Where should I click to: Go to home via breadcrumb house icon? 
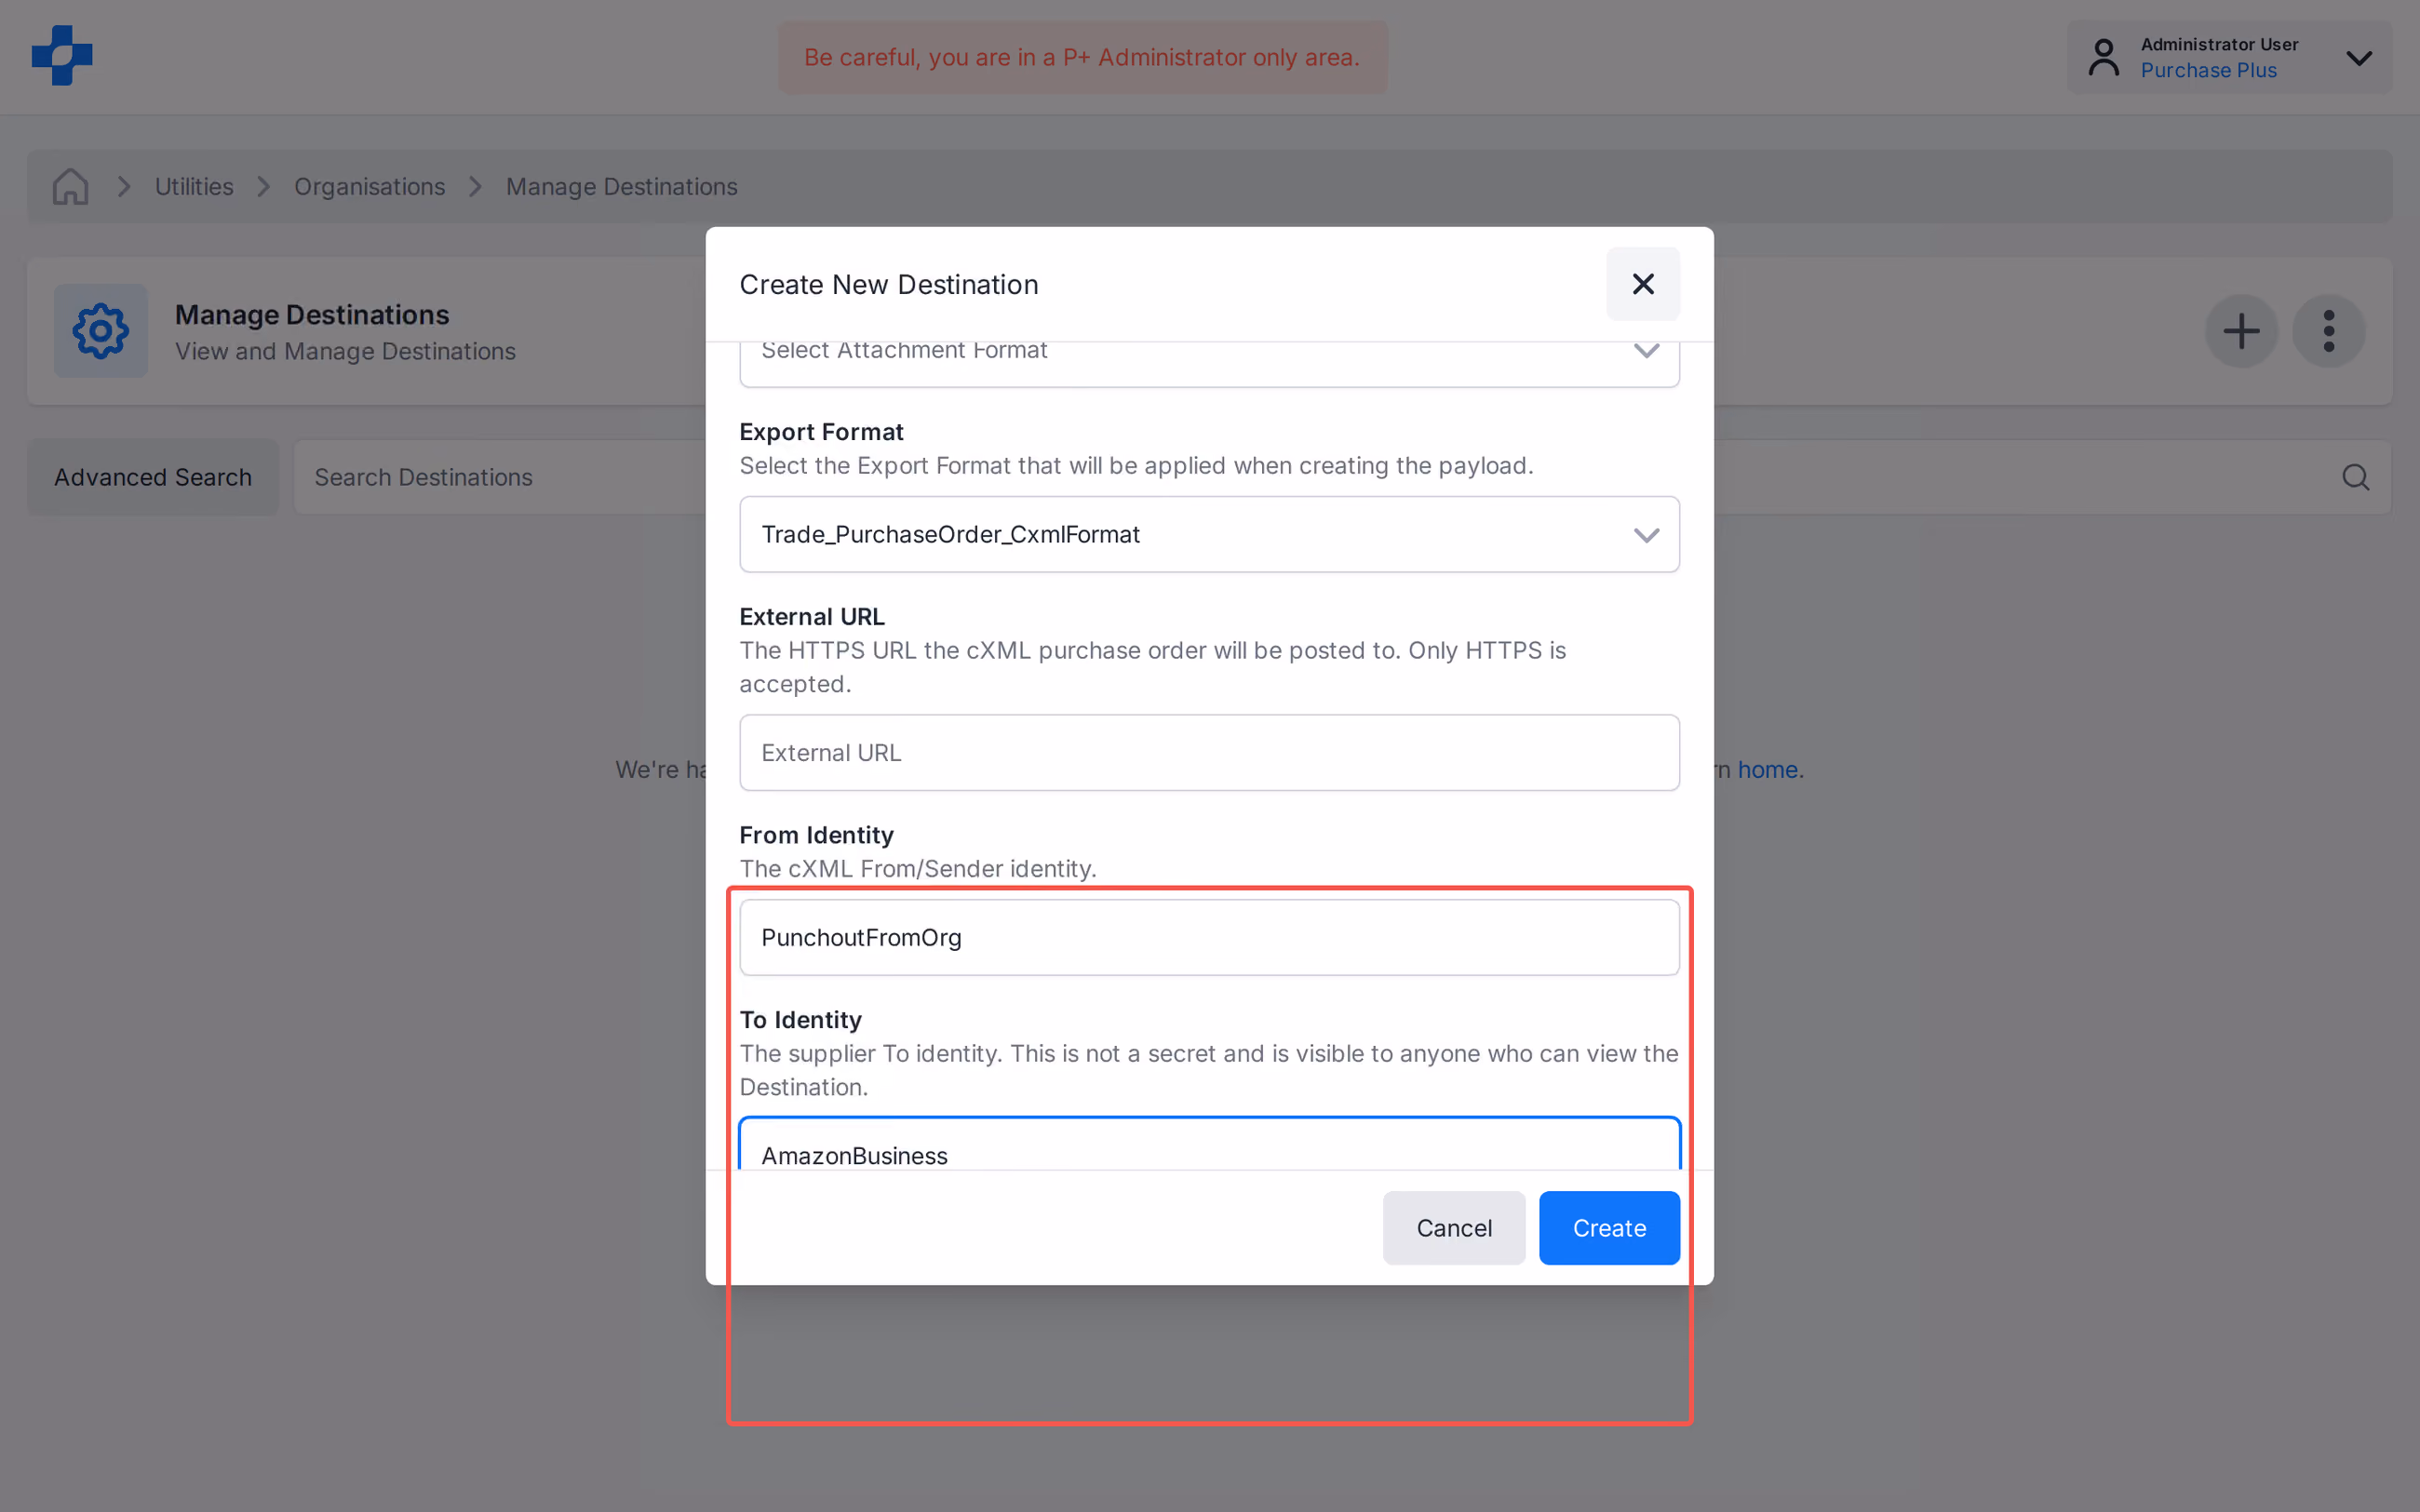(x=70, y=187)
